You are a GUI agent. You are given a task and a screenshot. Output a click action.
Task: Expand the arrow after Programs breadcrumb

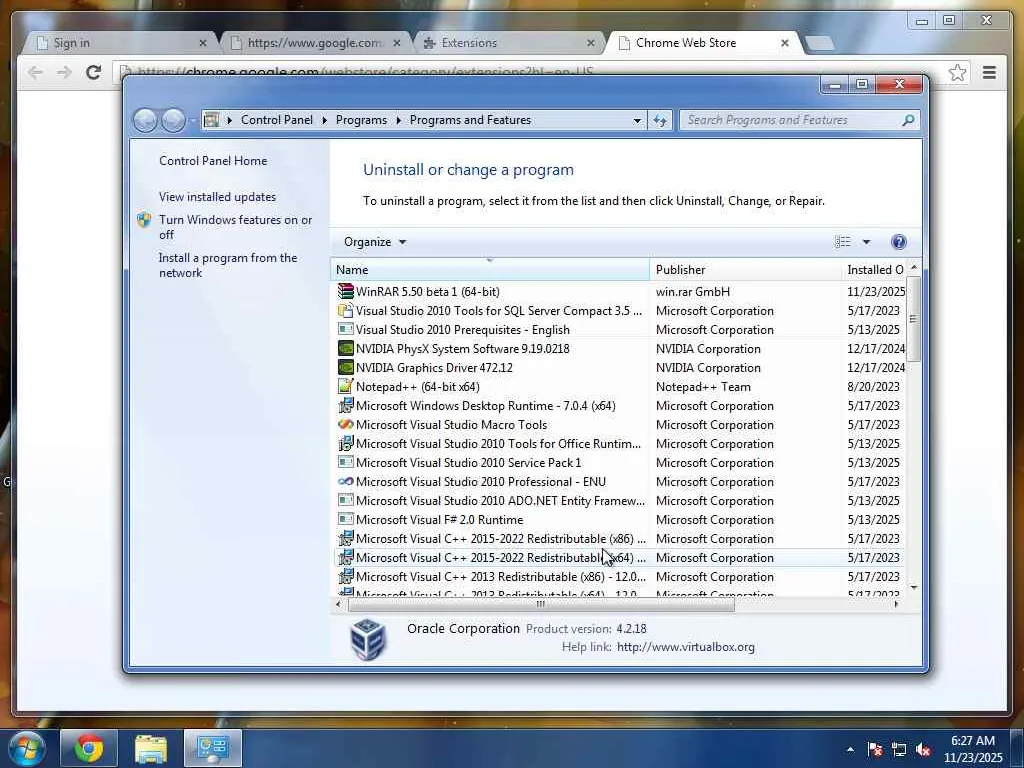(x=398, y=120)
